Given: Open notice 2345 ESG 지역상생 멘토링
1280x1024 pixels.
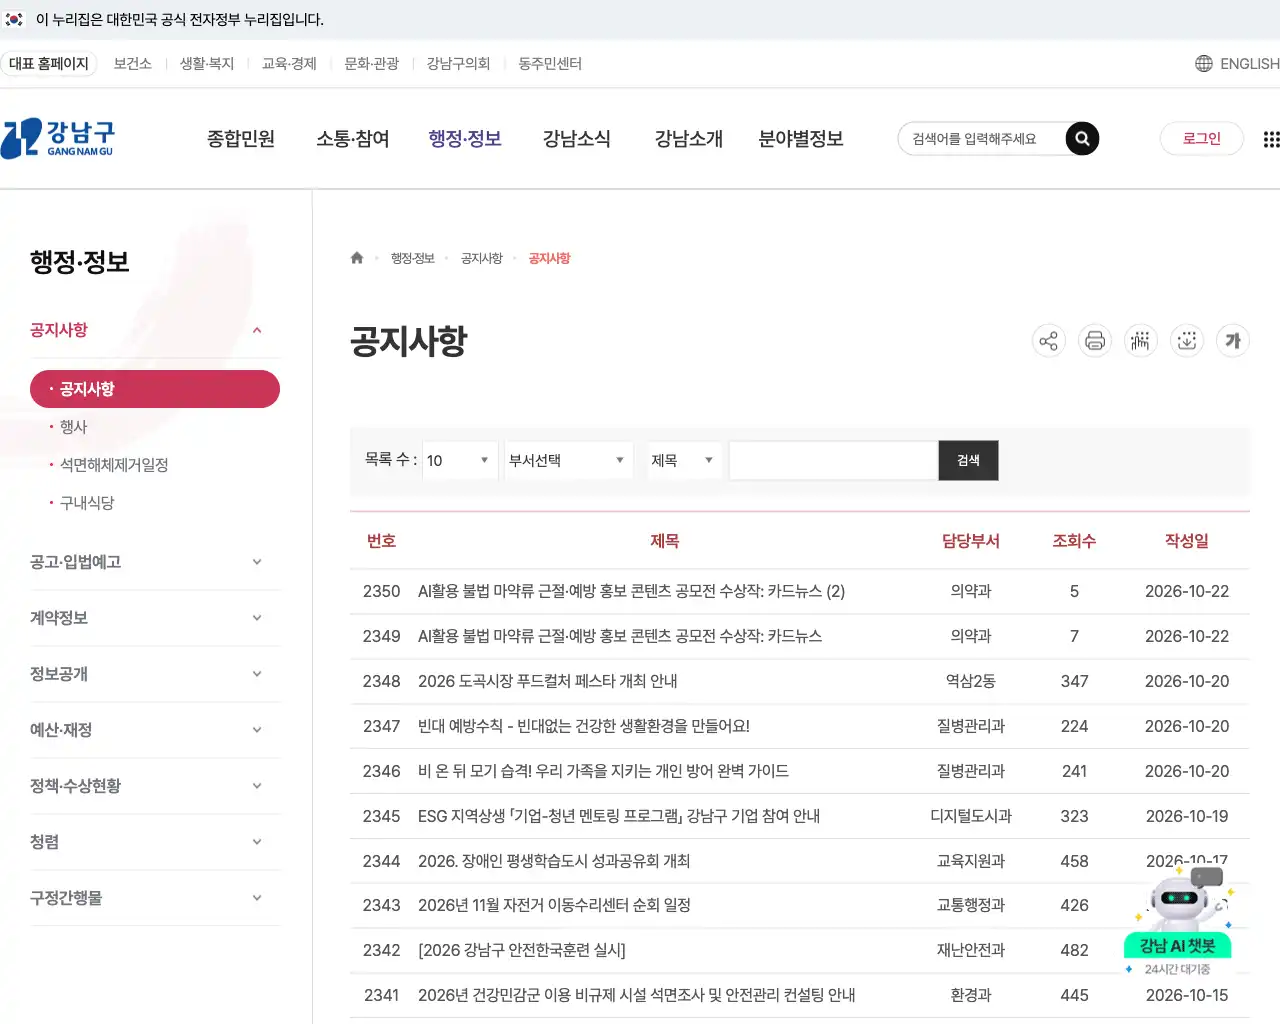Looking at the screenshot, I should tap(619, 816).
